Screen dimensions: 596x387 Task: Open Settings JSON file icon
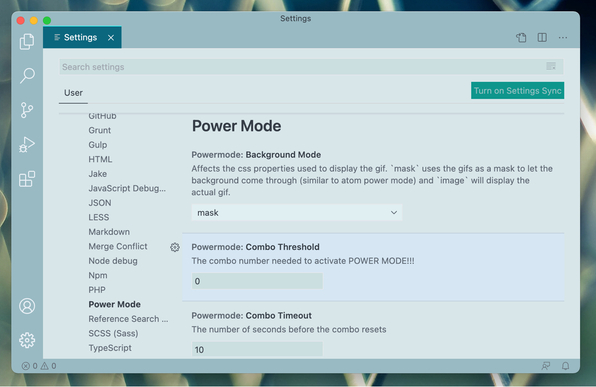(521, 37)
